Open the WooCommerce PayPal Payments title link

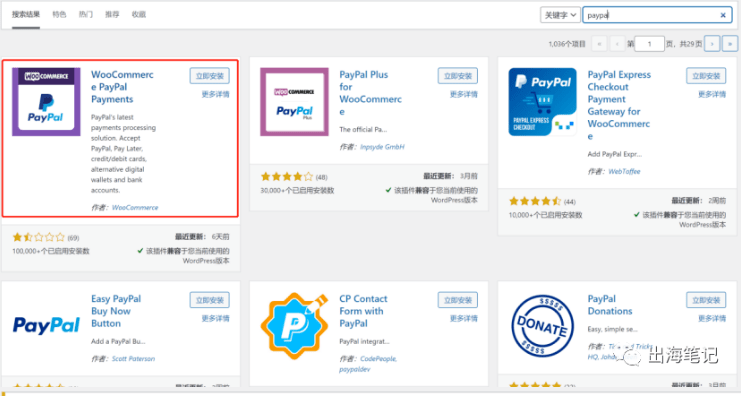122,87
